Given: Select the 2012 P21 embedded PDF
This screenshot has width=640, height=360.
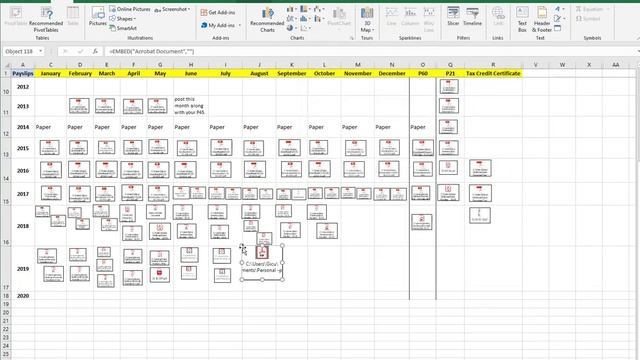Looking at the screenshot, I should pyautogui.click(x=449, y=87).
